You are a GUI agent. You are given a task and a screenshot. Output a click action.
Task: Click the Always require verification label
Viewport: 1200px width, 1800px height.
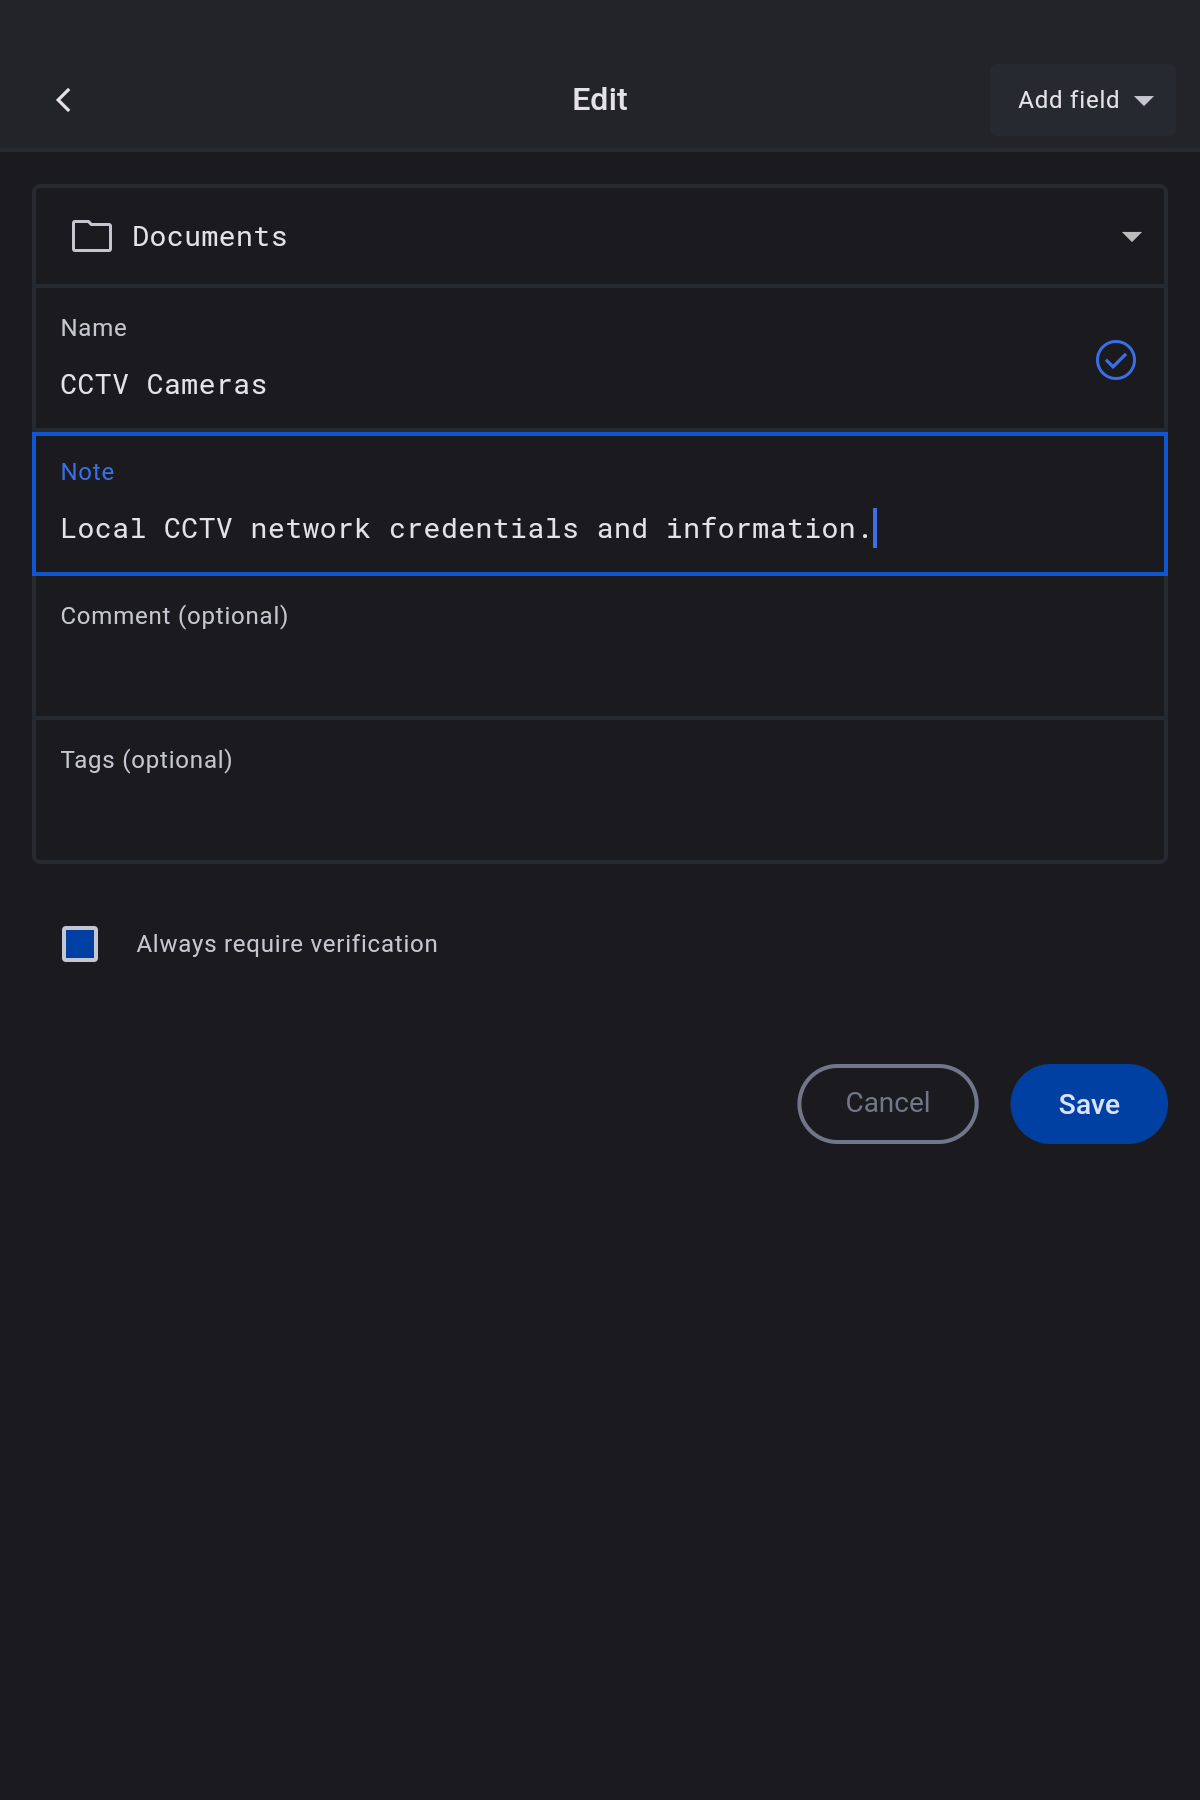click(x=287, y=944)
